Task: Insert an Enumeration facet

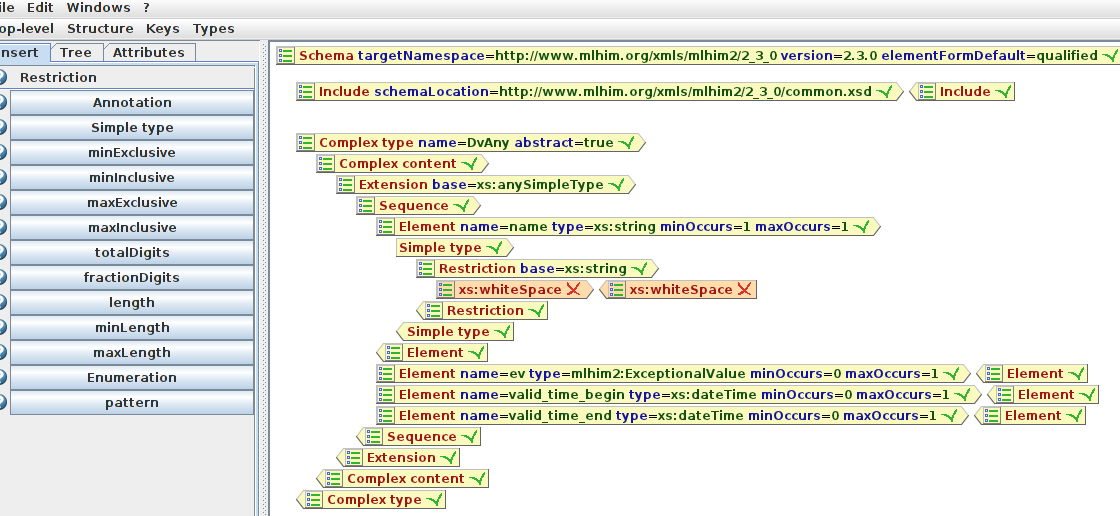Action: [132, 378]
